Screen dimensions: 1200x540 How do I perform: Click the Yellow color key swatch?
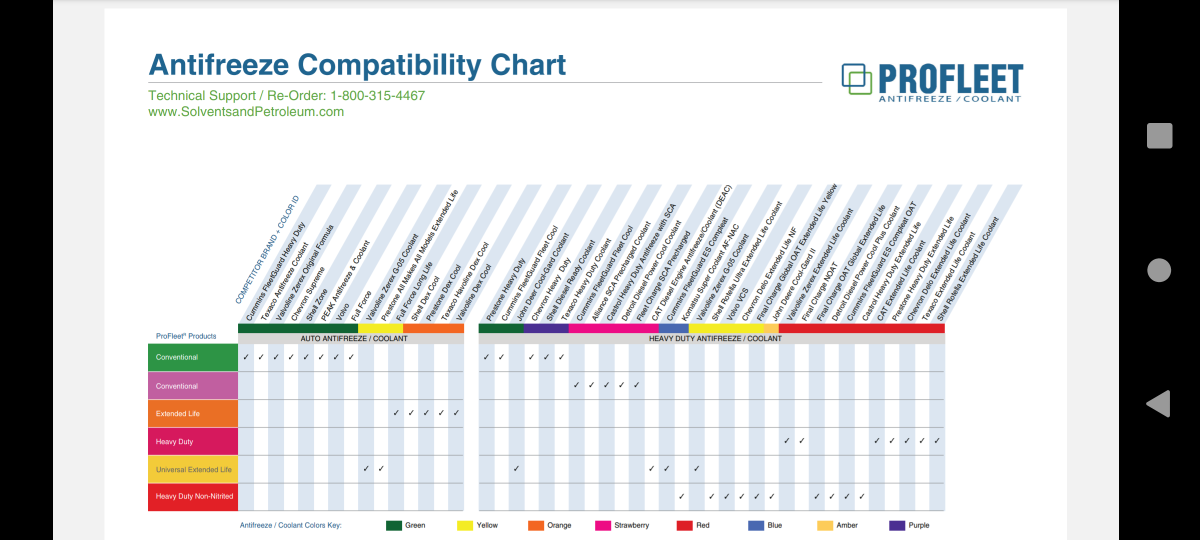pos(465,525)
